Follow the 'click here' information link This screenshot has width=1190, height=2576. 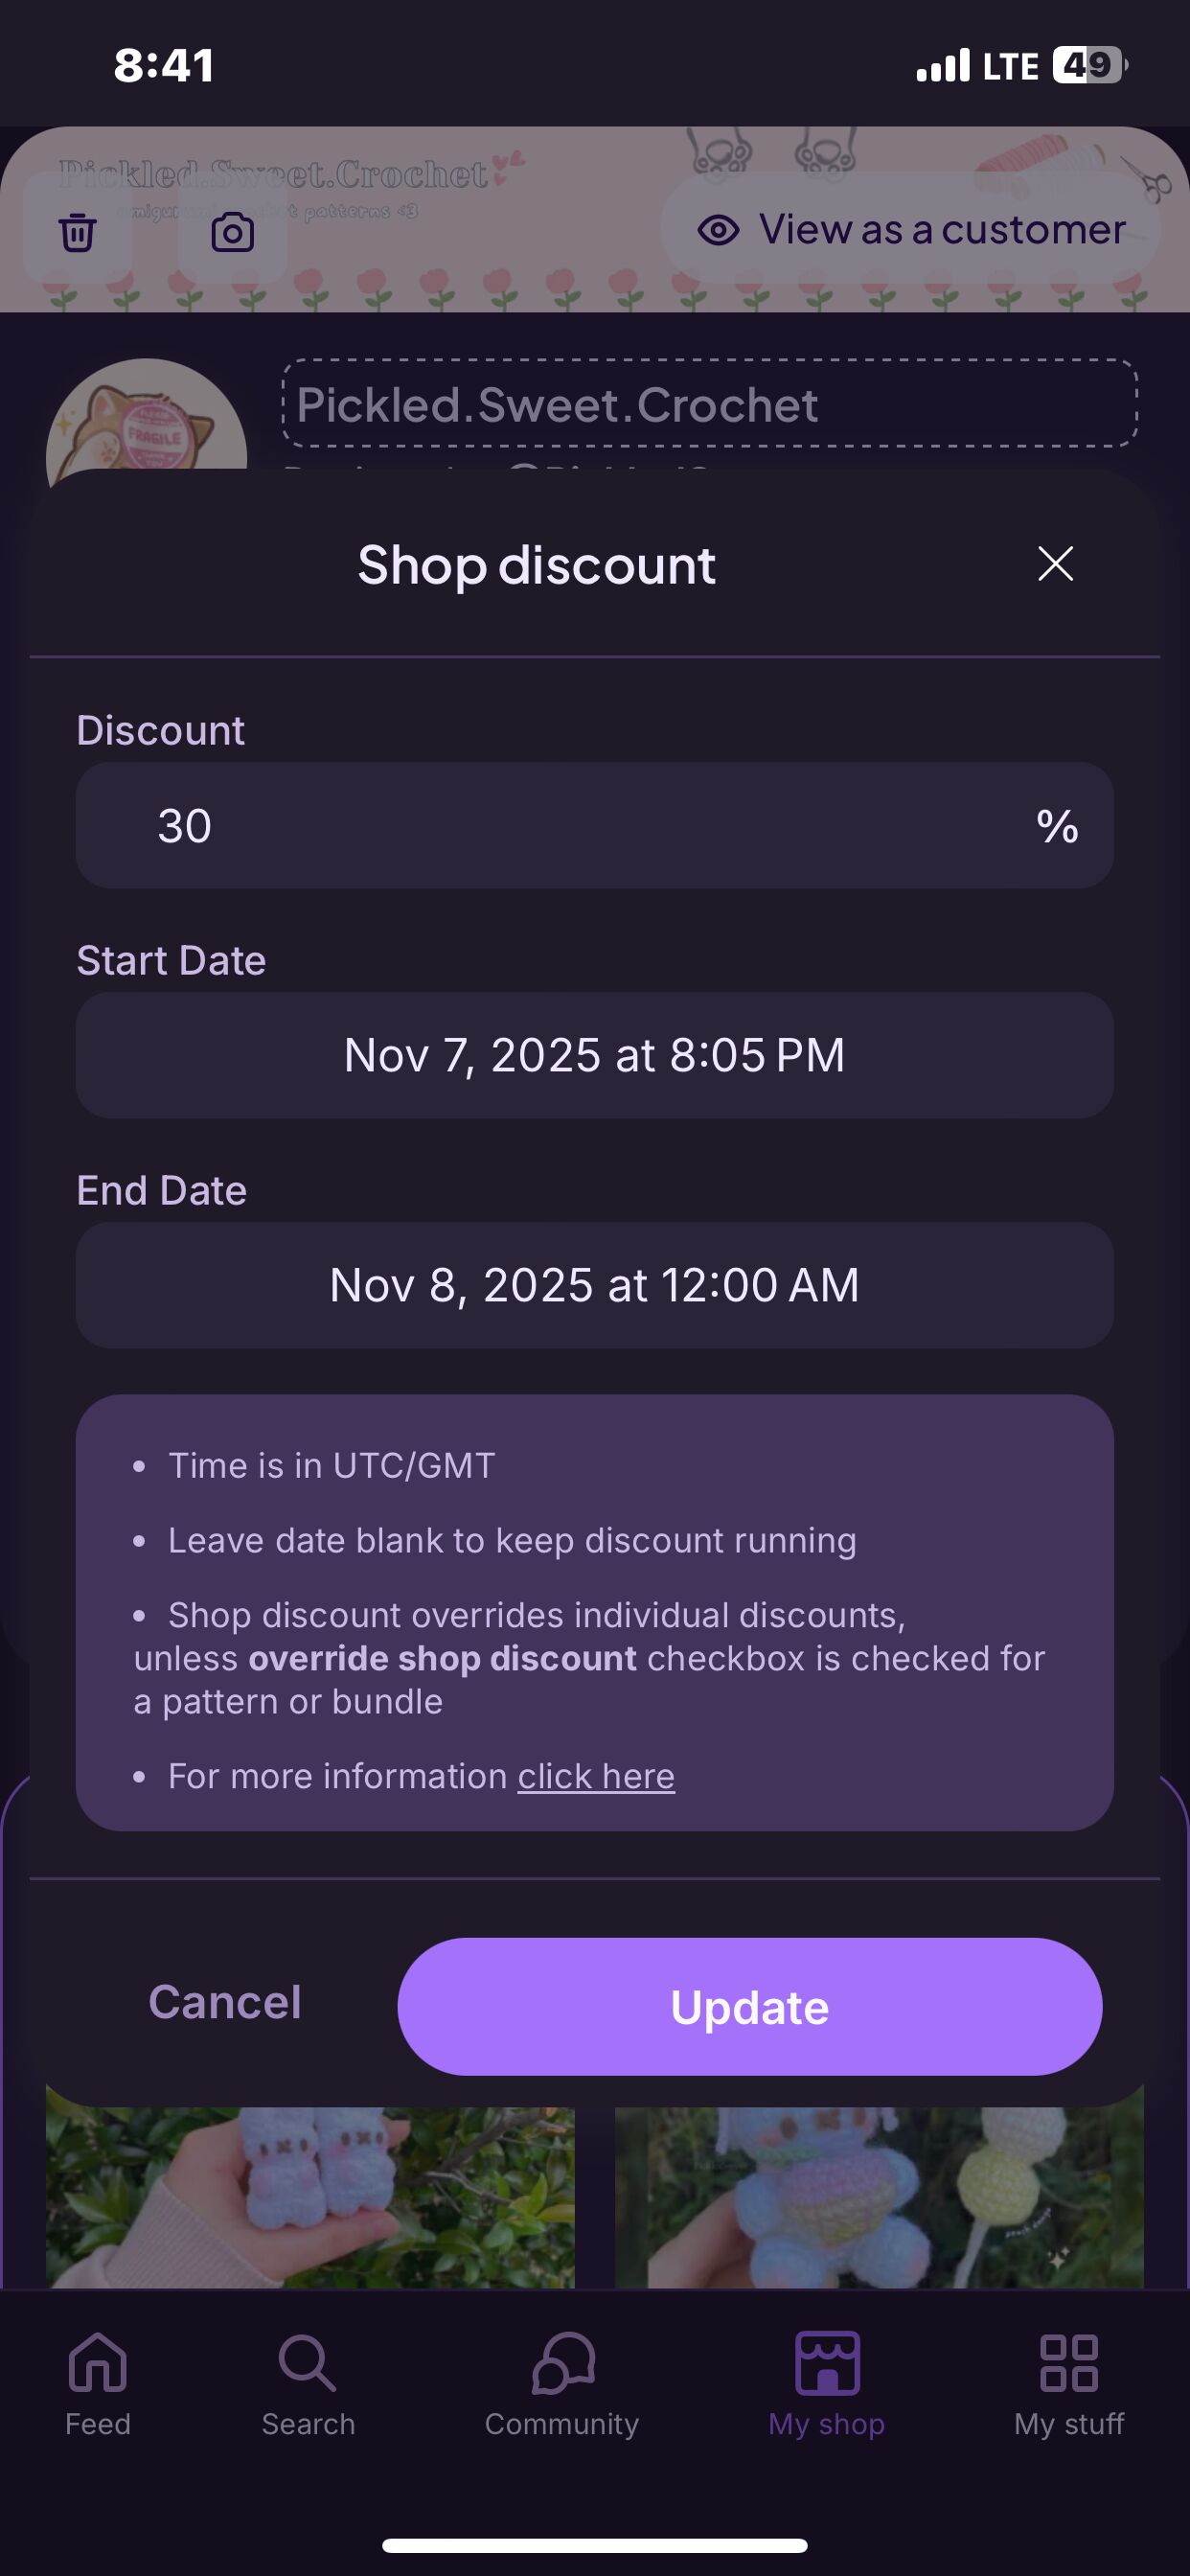coord(596,1777)
